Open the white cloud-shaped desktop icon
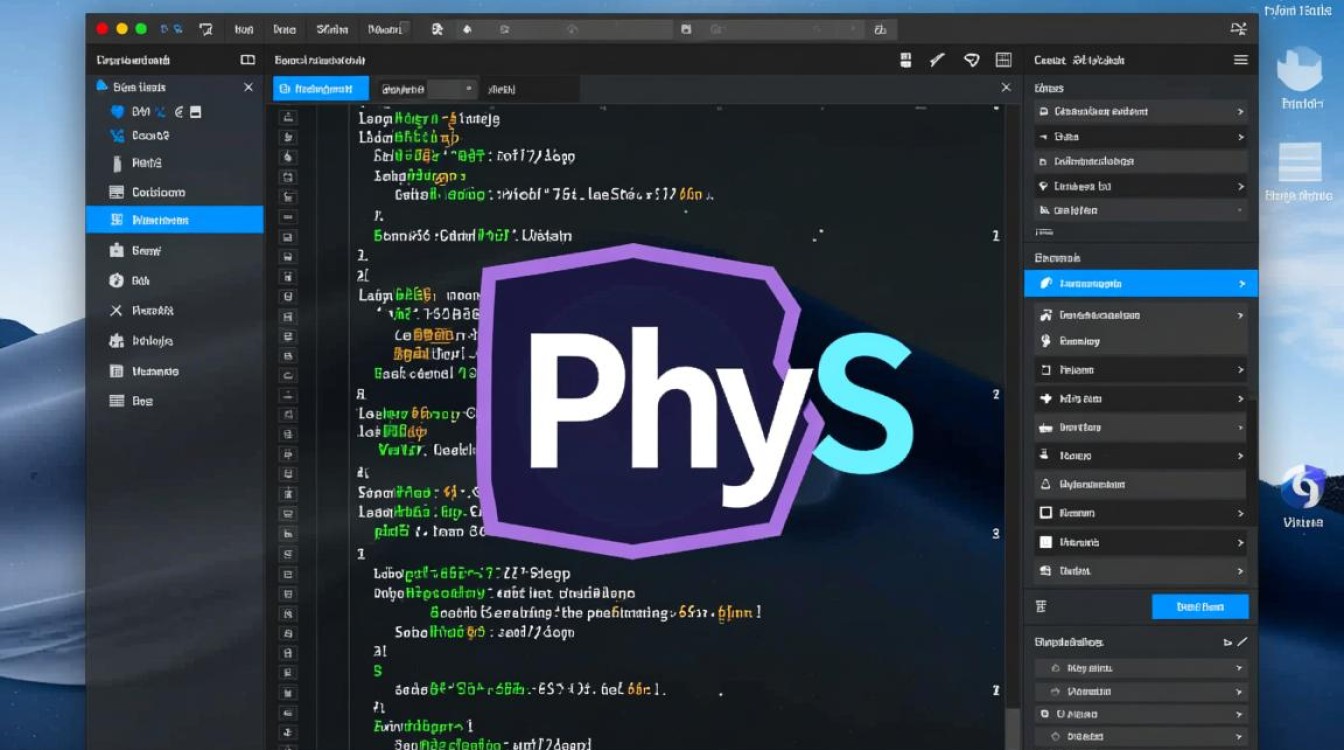The width and height of the screenshot is (1344, 750). (1301, 70)
